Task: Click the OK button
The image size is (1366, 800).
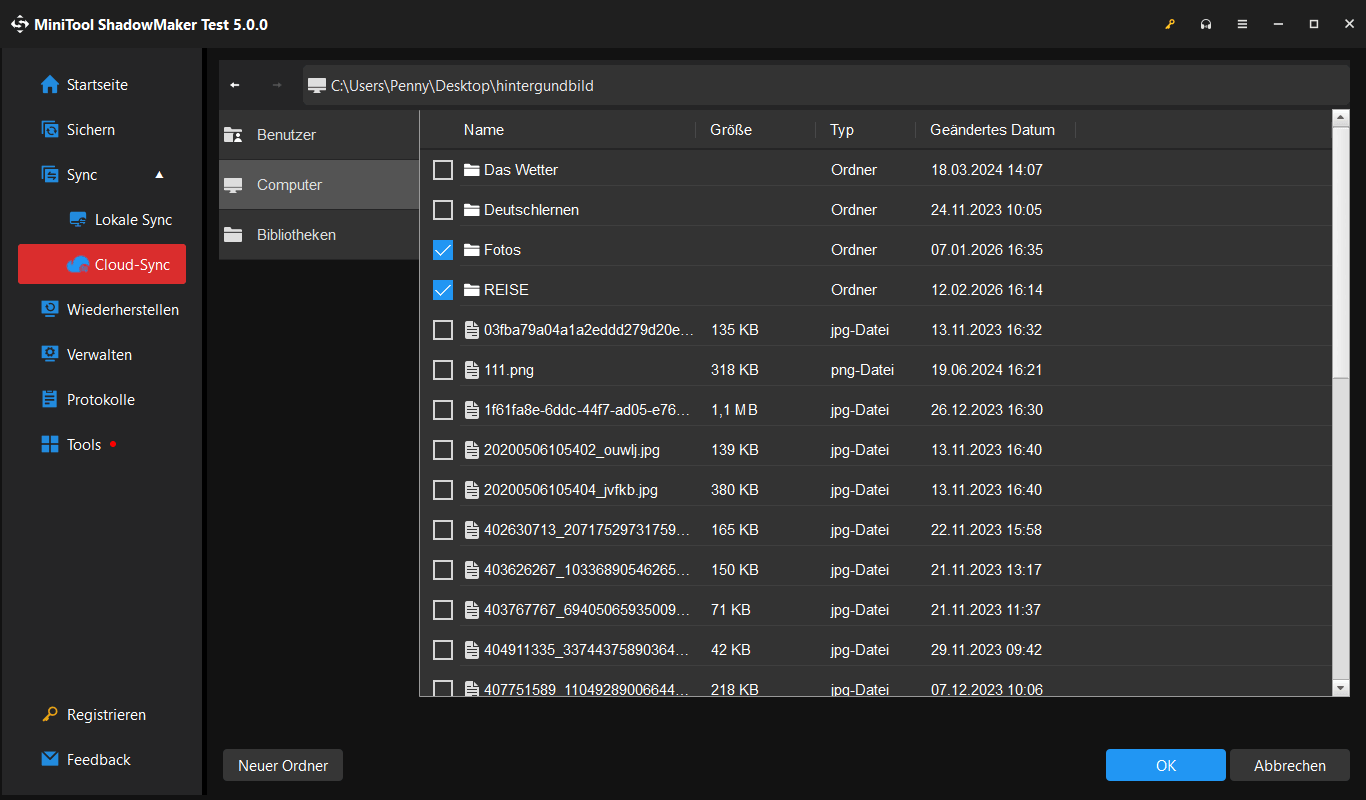Action: click(x=1166, y=765)
